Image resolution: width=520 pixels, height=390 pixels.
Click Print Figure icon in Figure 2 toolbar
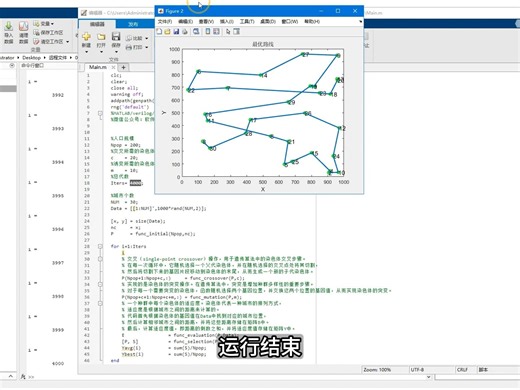click(x=185, y=31)
